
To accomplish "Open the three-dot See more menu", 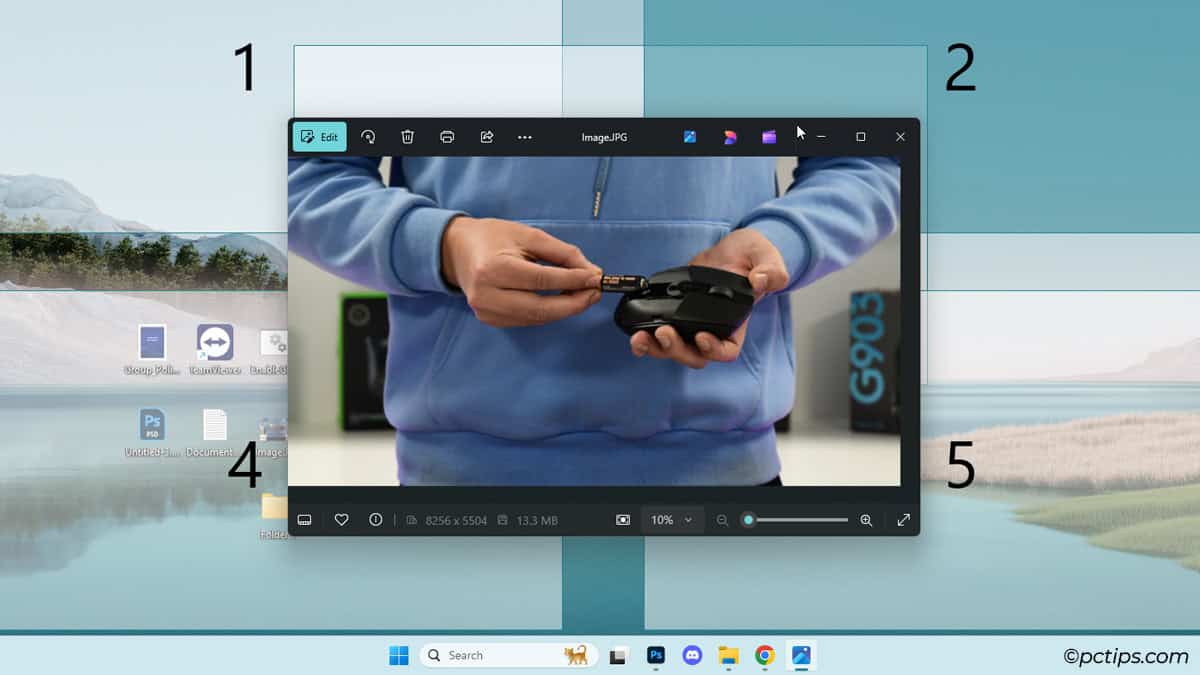I will [x=525, y=137].
